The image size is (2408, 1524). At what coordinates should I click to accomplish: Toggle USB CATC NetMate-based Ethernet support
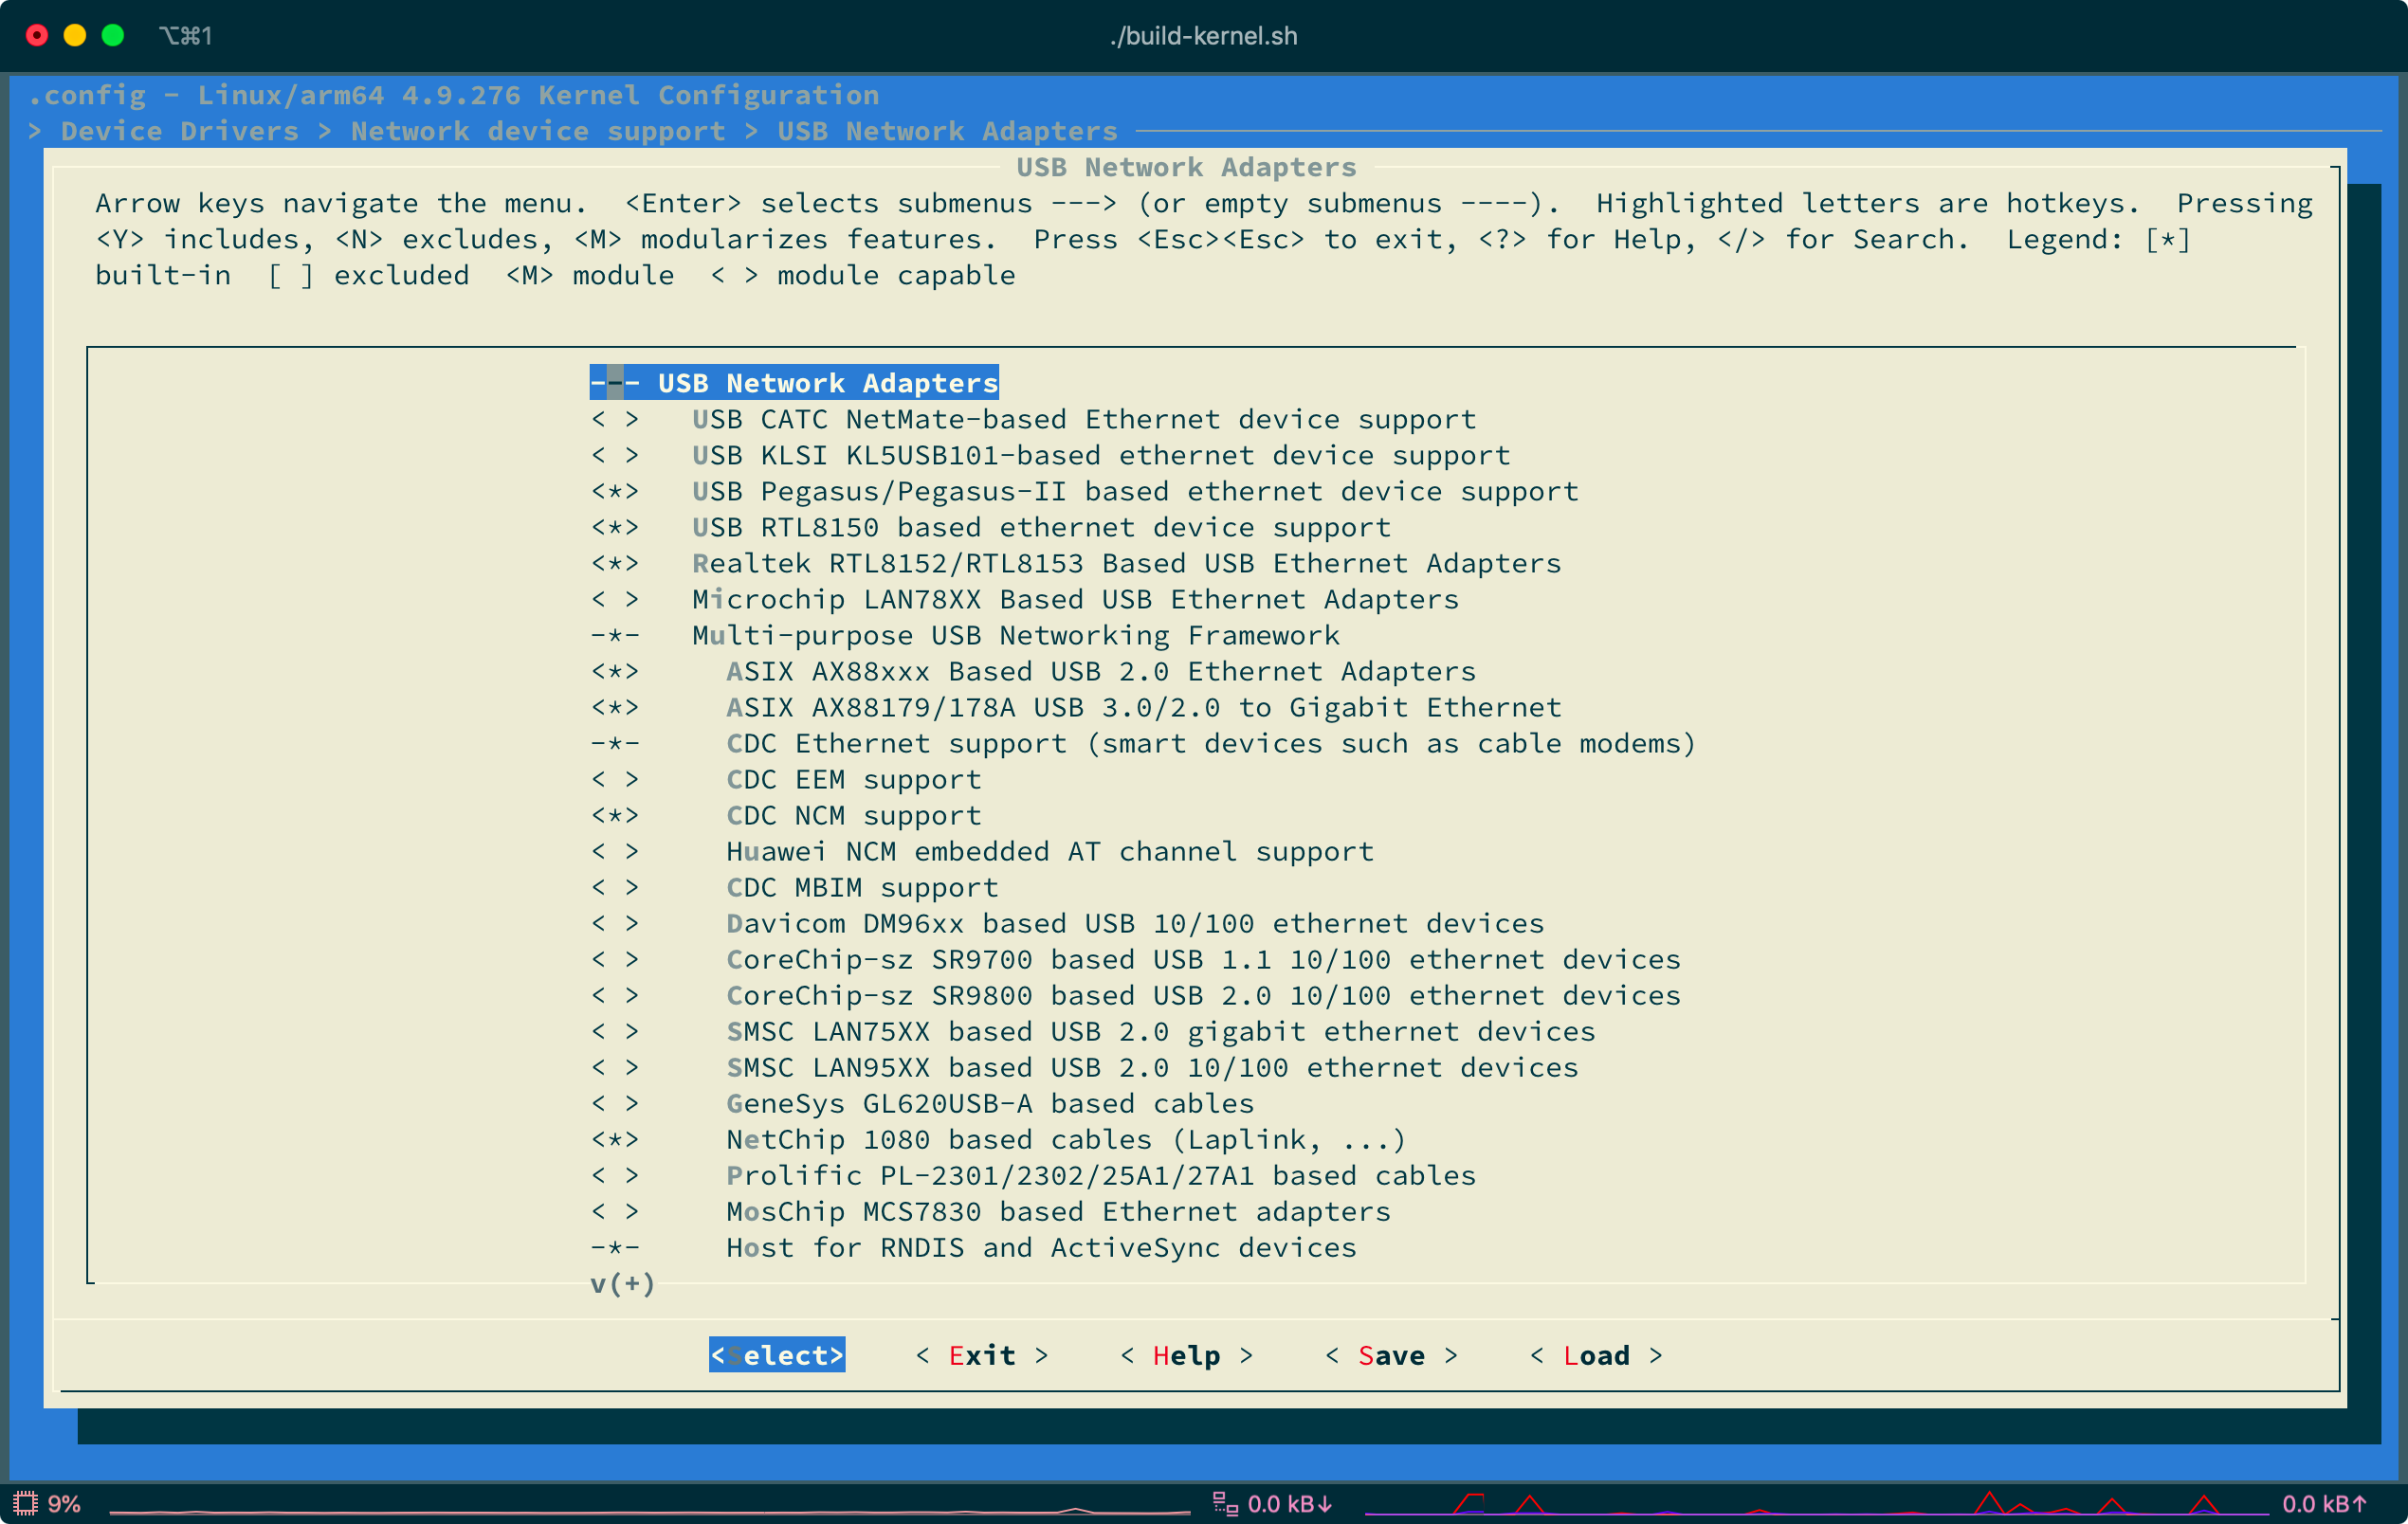614,419
